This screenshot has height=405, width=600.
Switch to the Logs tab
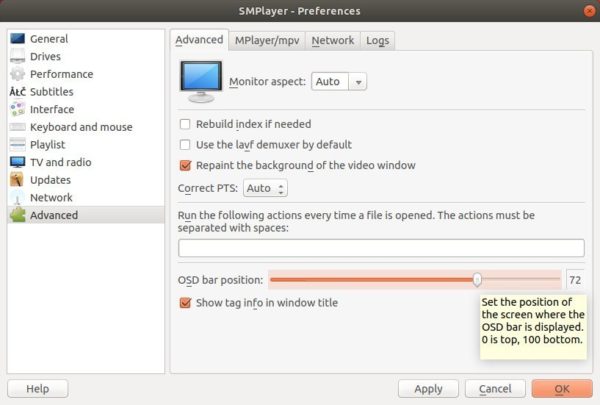[378, 41]
